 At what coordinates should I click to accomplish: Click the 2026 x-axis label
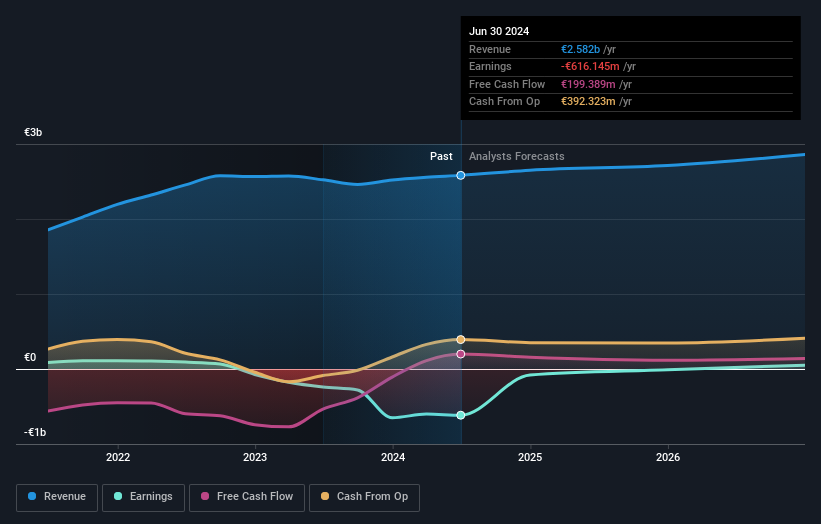(668, 457)
